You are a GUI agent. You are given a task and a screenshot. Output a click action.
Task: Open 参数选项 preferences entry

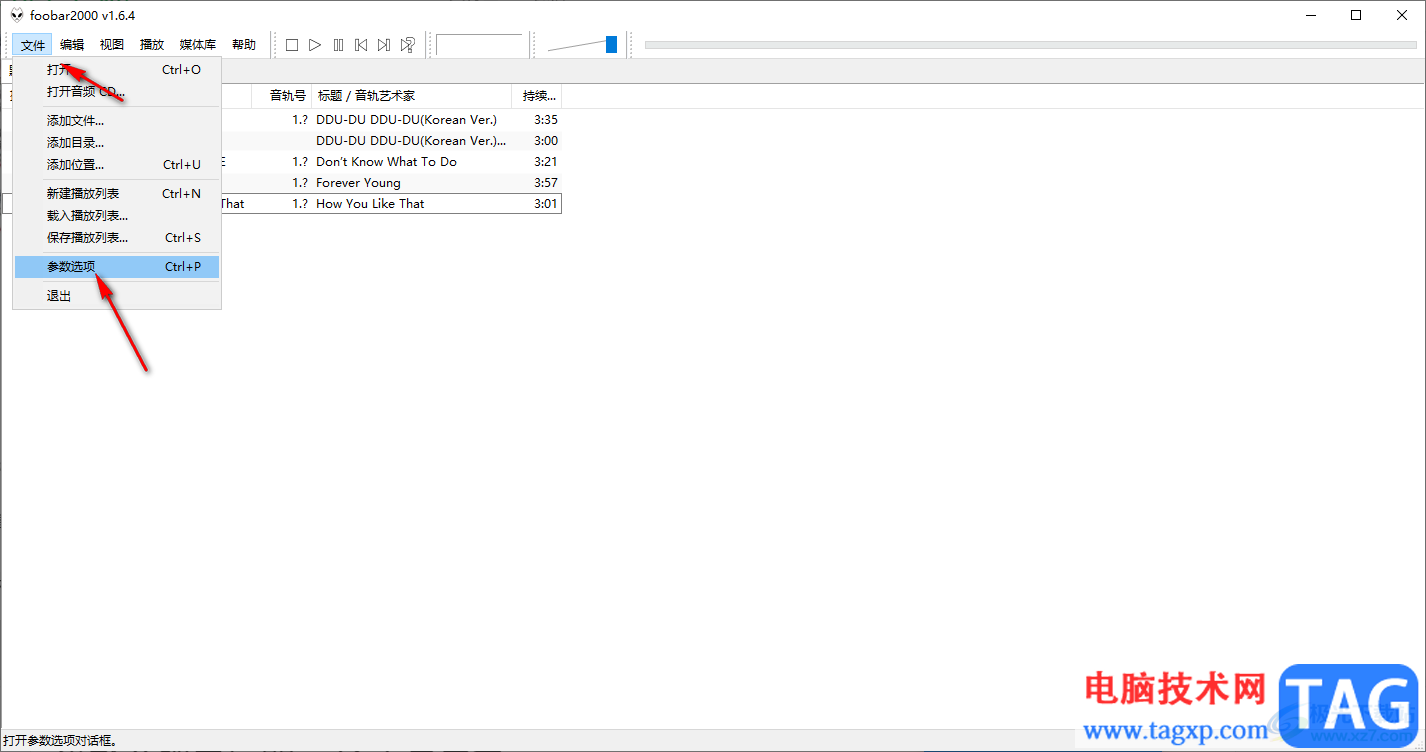117,267
